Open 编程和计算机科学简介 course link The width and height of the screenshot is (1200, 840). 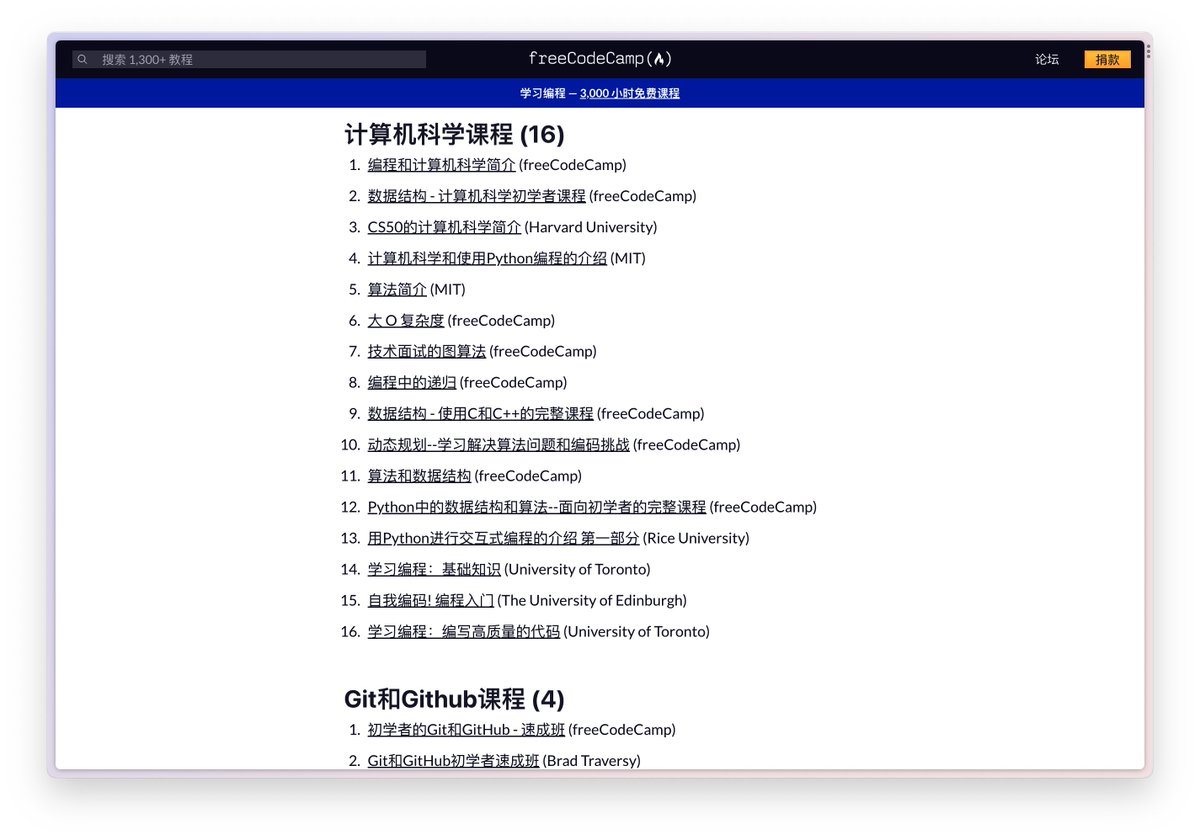coord(441,165)
